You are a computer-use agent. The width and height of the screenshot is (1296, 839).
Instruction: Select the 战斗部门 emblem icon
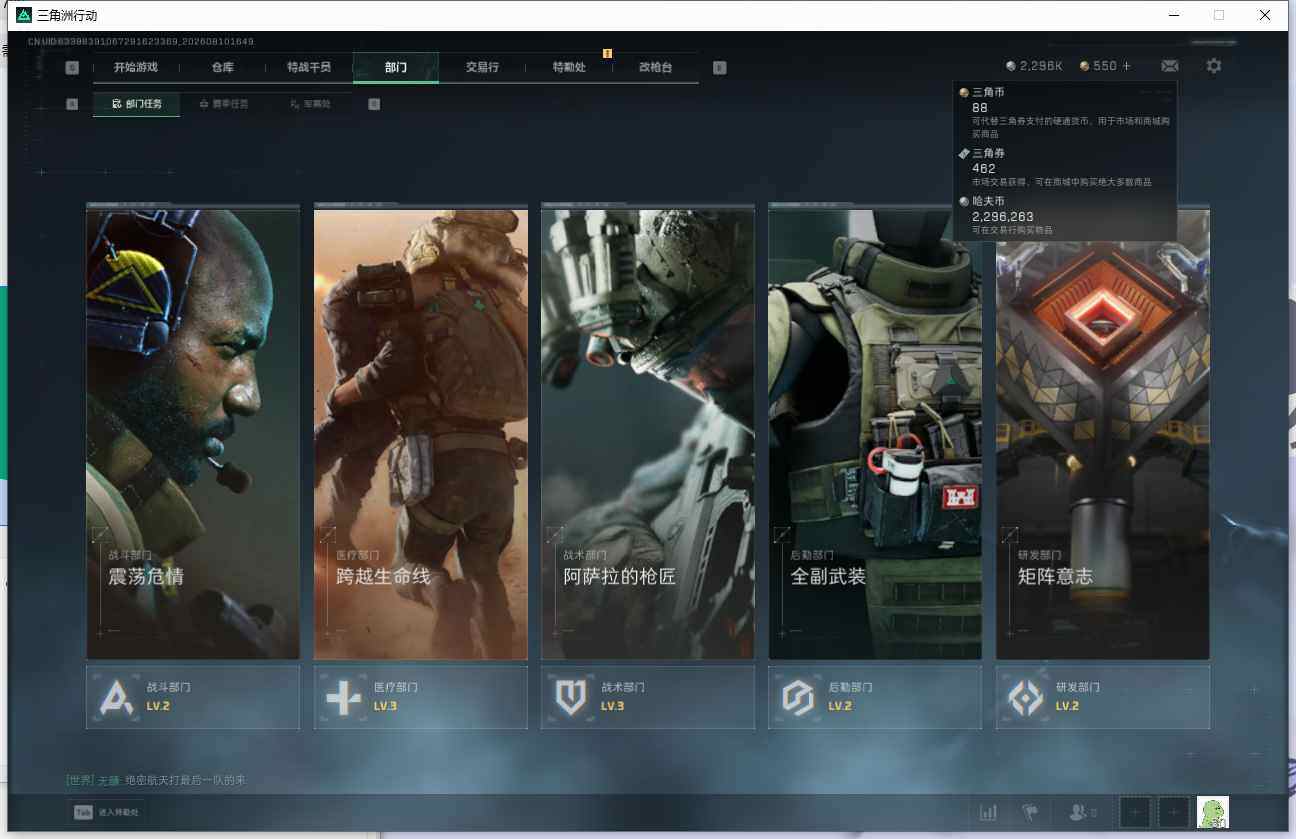(x=116, y=697)
